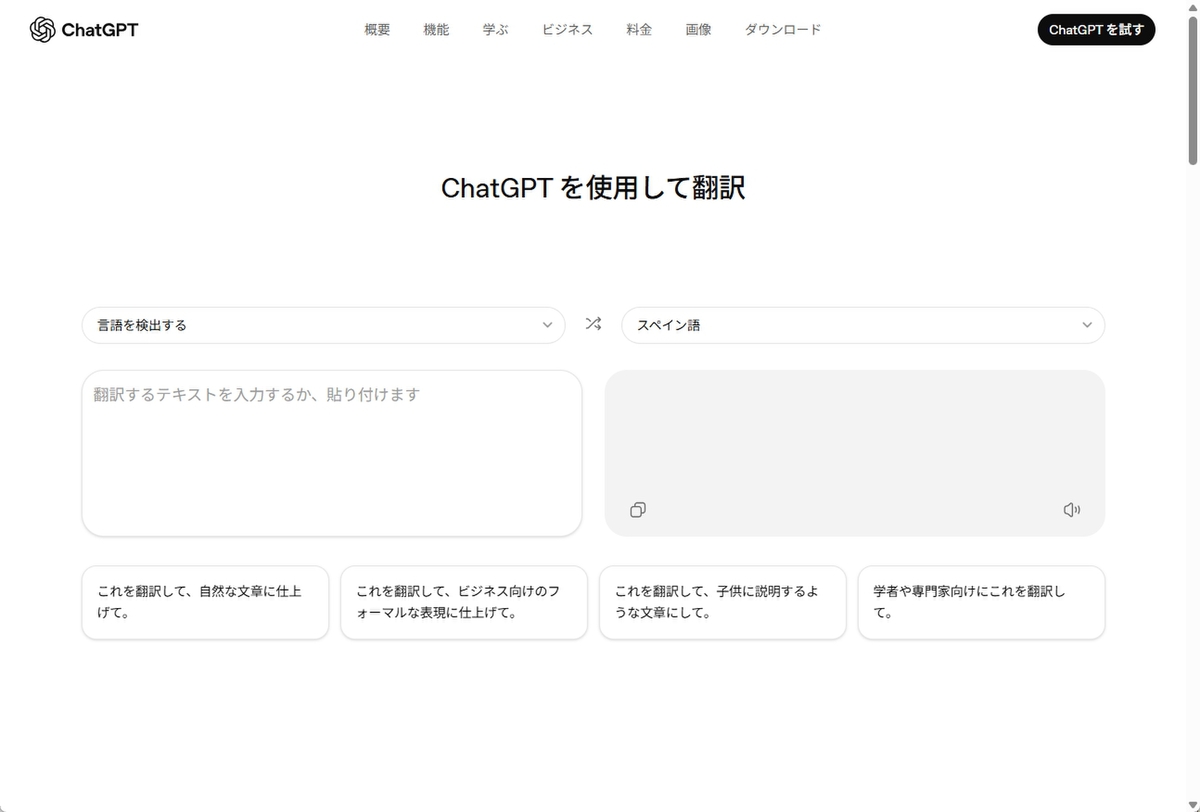
Task: Choose 学者や専門家向け suggestion card
Action: (981, 602)
